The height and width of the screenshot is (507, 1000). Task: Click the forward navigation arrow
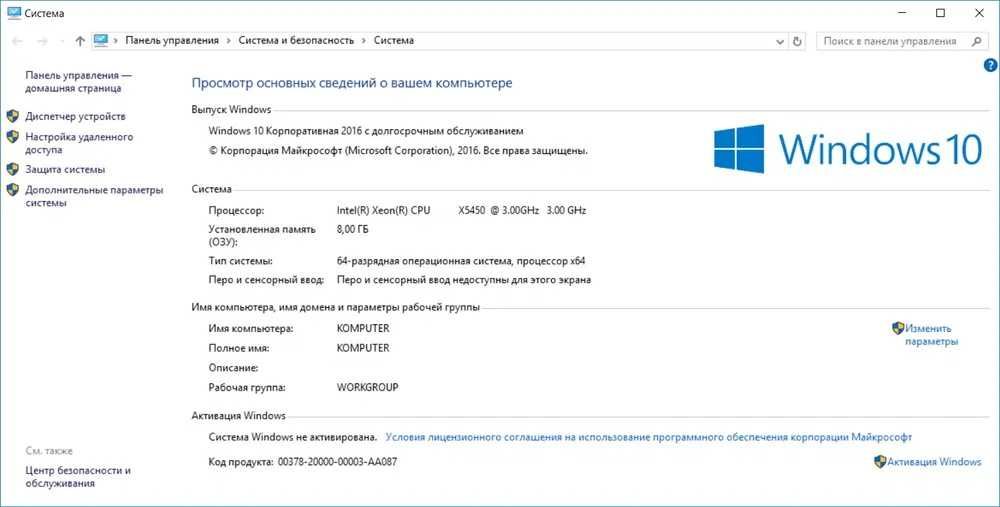click(43, 41)
